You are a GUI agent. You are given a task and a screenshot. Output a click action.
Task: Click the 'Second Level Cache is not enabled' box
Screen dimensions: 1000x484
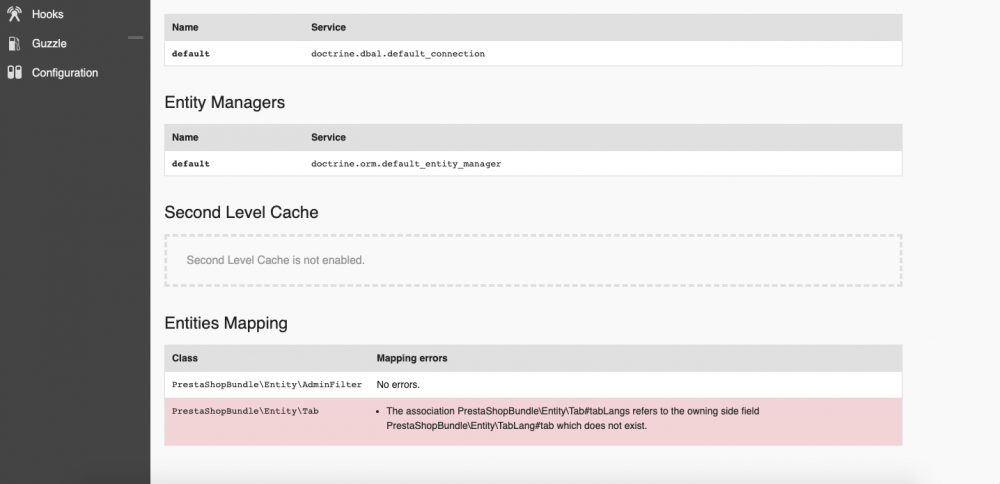533,260
